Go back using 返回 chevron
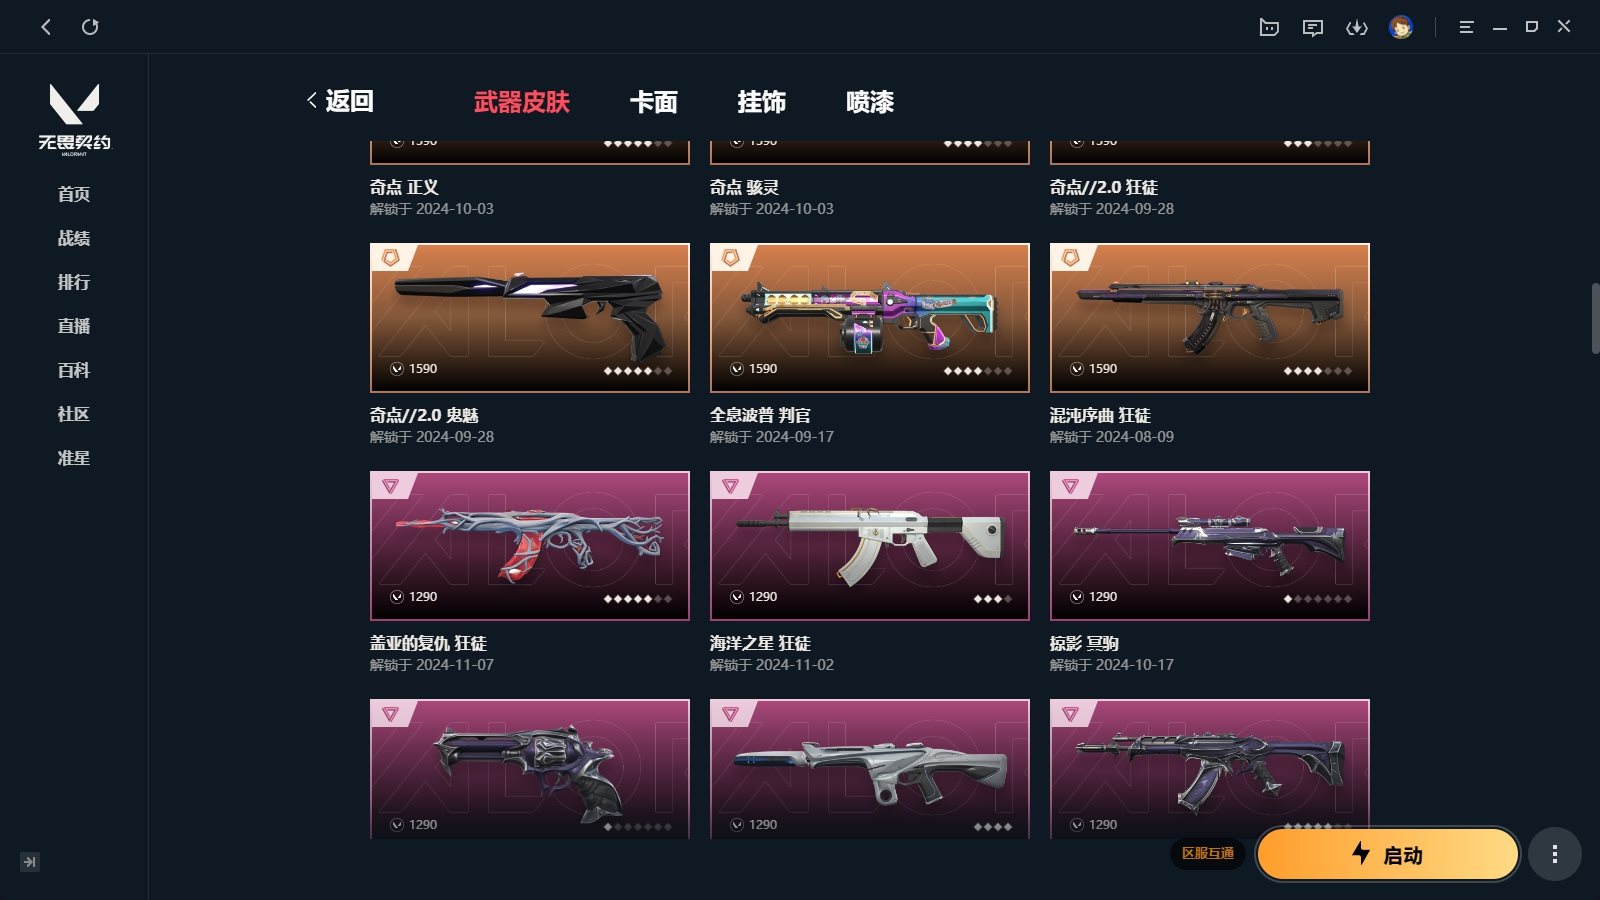This screenshot has height=900, width=1600. pos(340,101)
